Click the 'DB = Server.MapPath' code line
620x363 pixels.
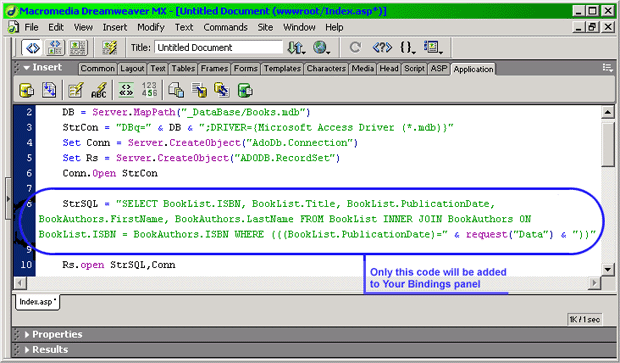click(x=186, y=112)
